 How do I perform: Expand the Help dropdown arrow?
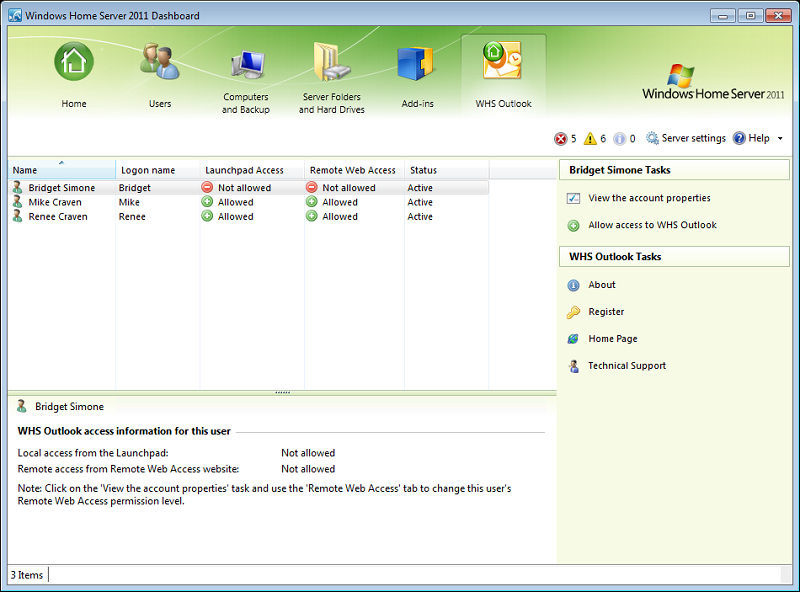pos(780,138)
